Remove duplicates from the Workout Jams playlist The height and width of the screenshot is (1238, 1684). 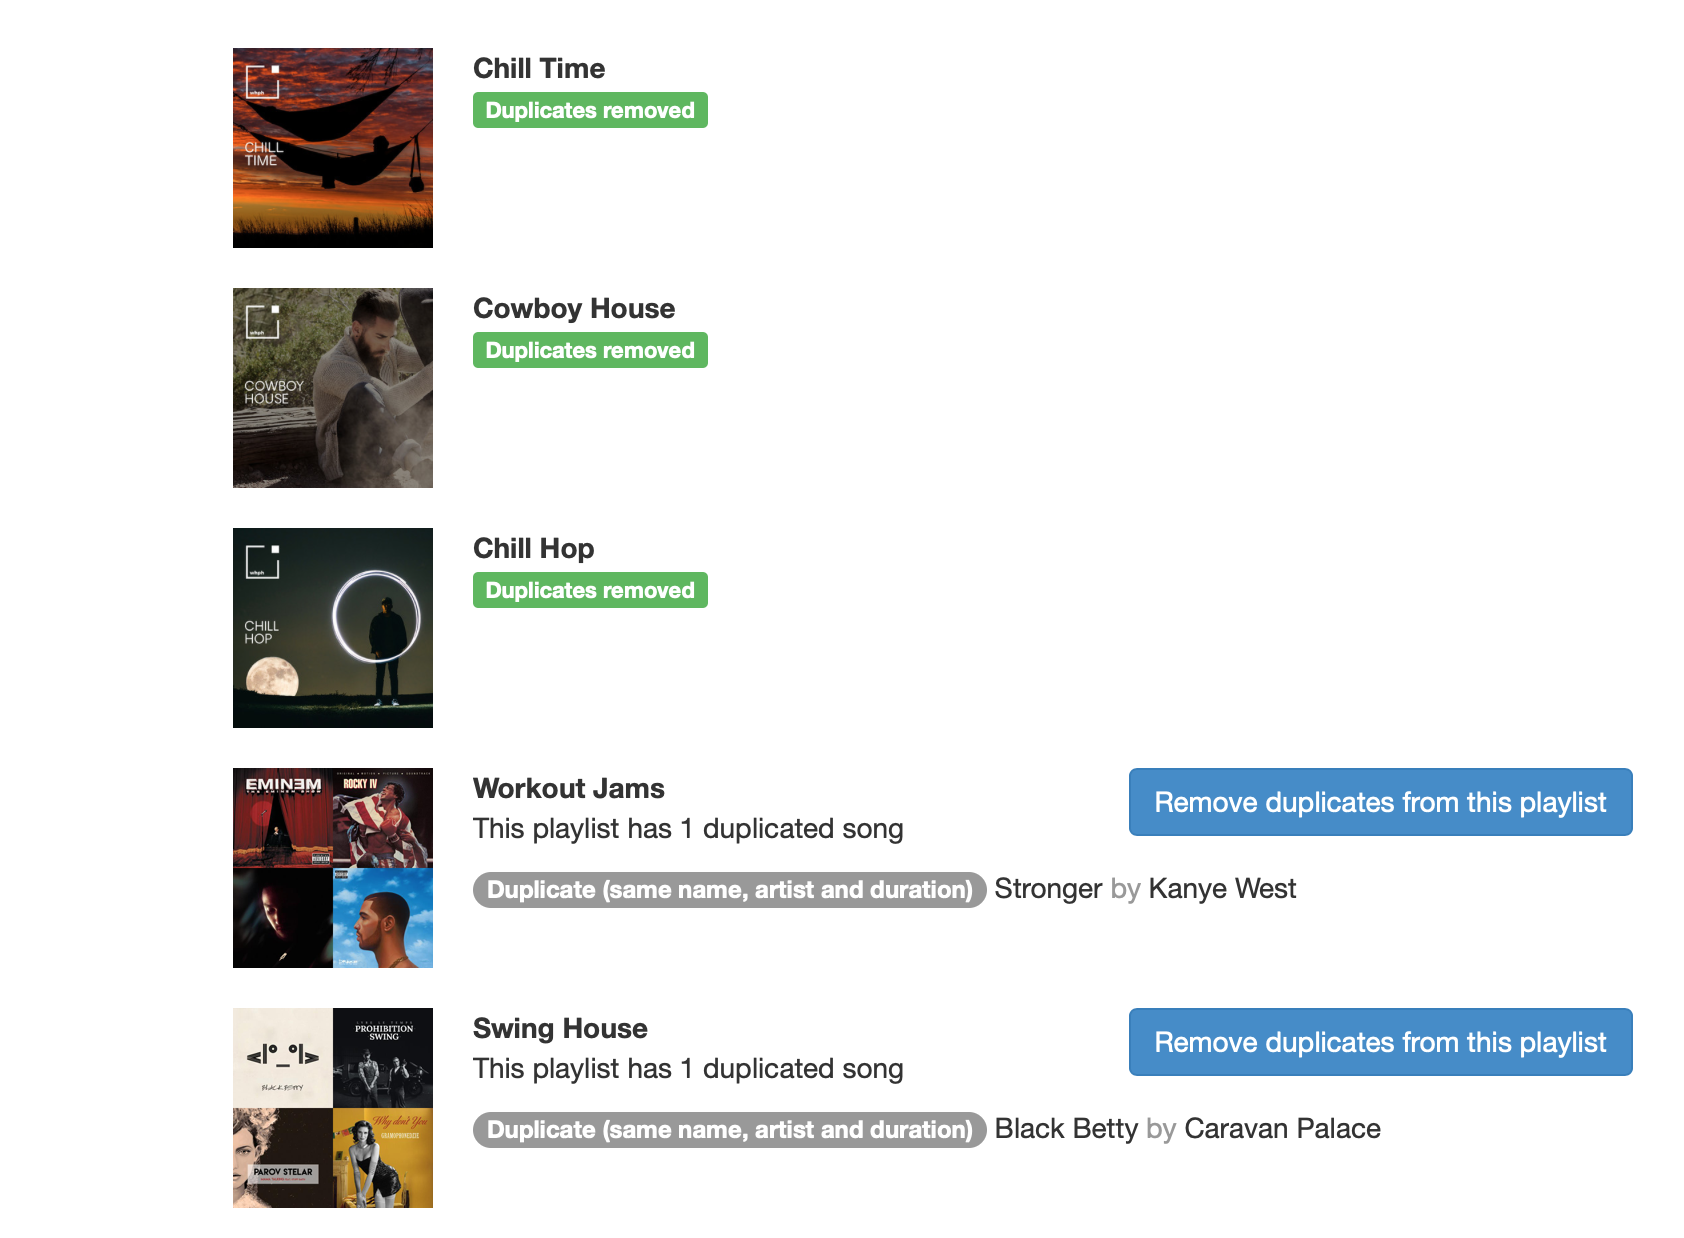pos(1380,802)
